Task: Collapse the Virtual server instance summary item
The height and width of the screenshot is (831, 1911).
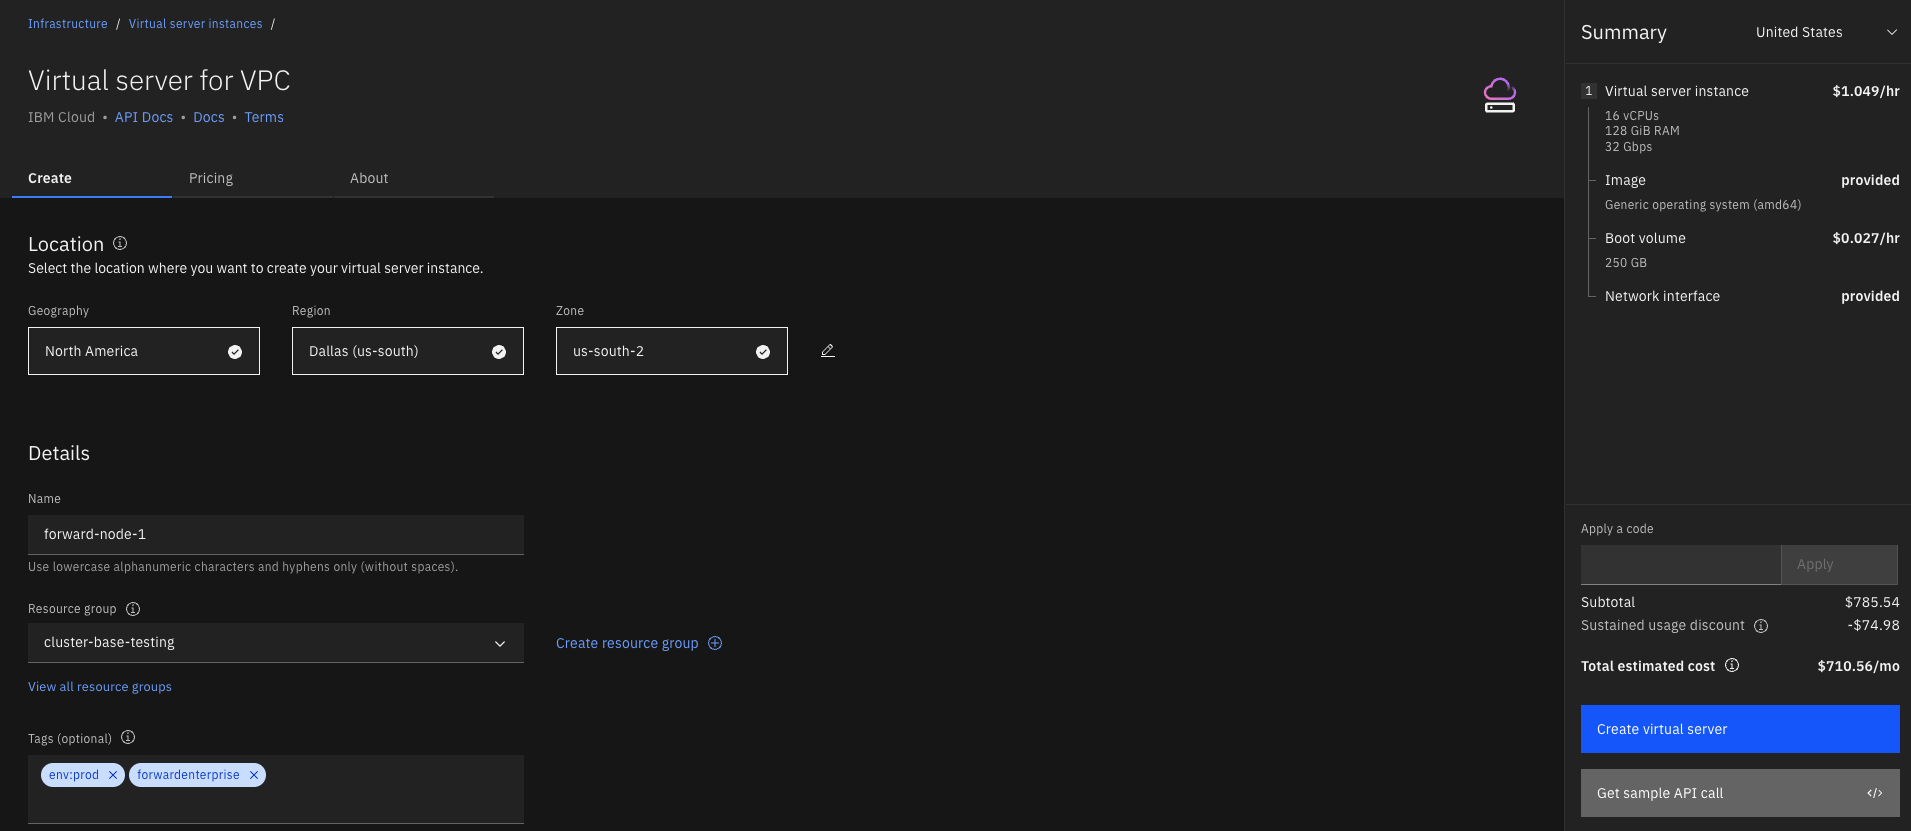Action: click(x=1588, y=91)
